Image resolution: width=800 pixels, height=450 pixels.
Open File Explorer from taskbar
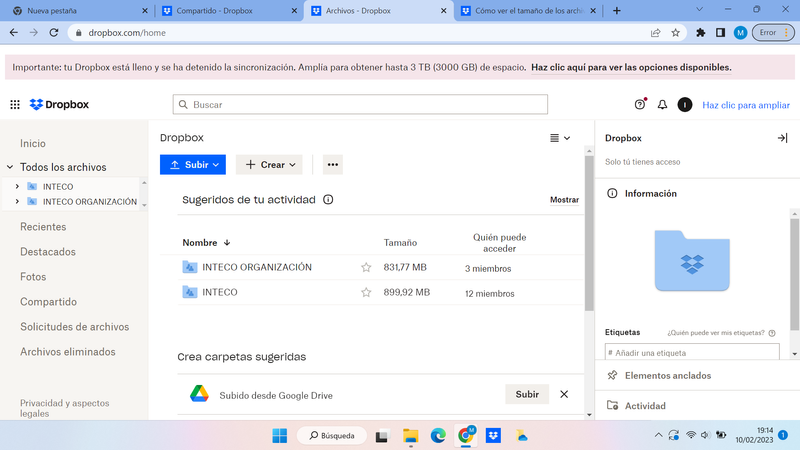point(411,436)
